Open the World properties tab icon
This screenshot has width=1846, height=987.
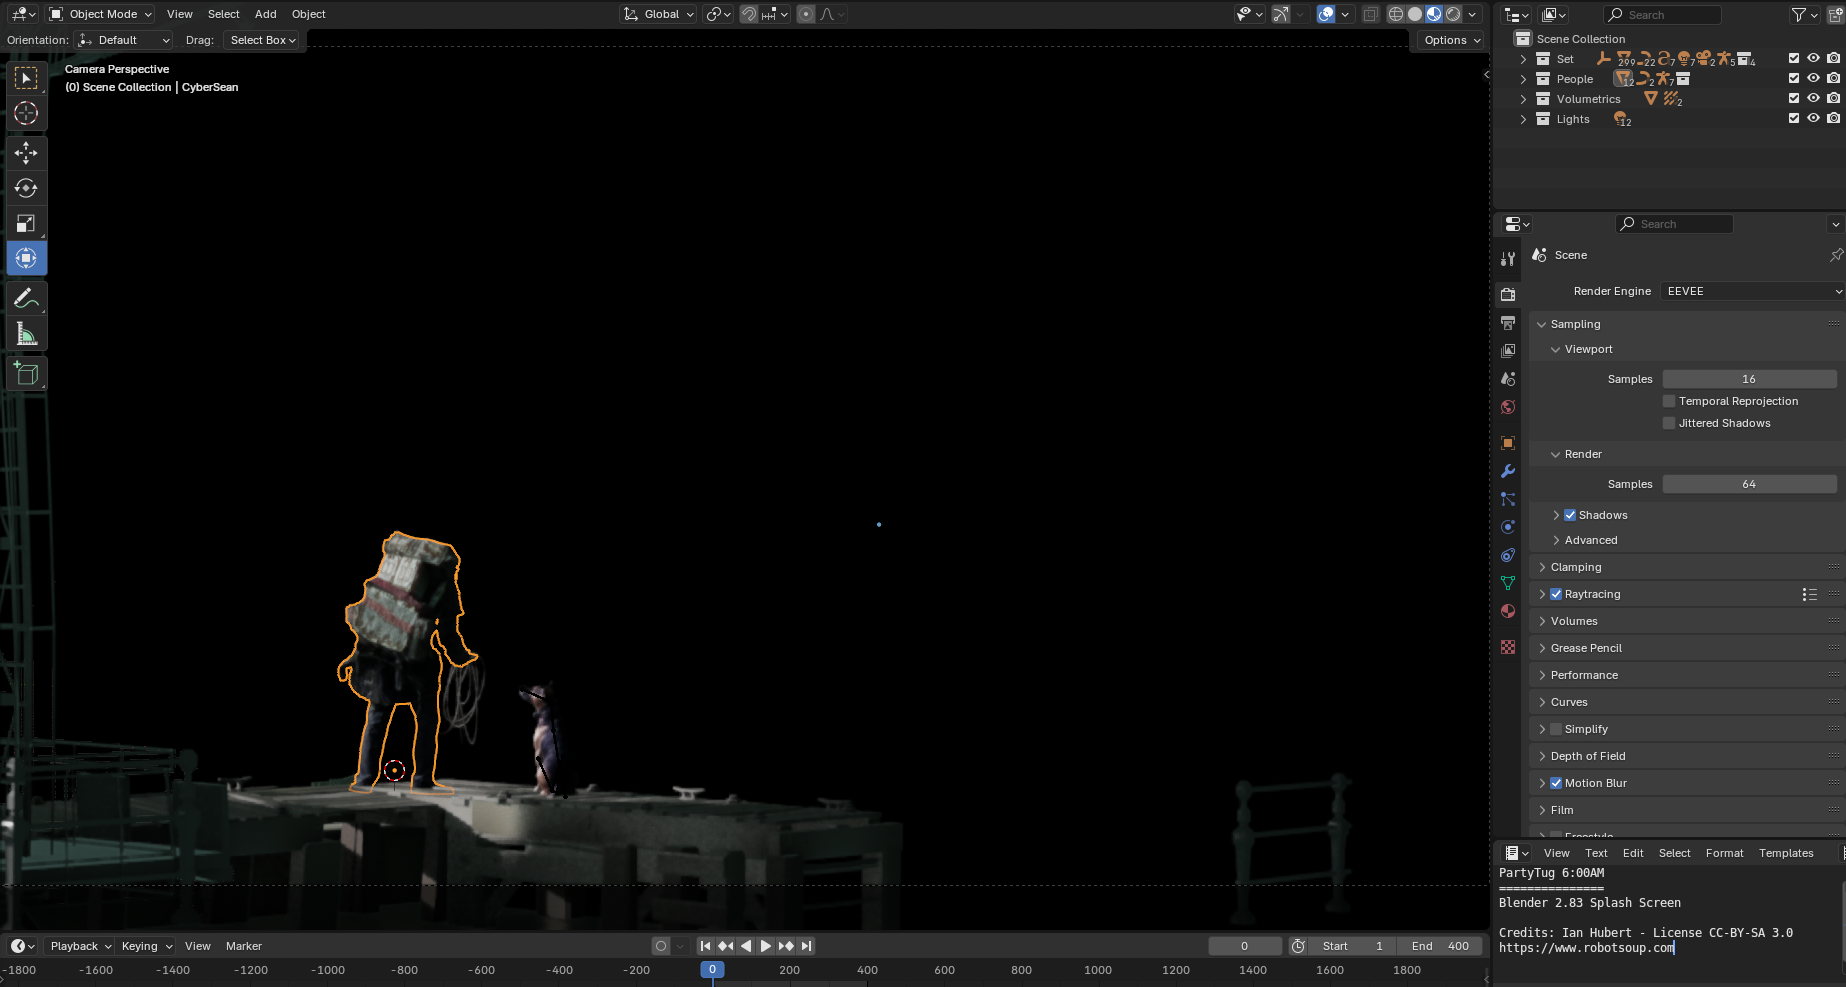pyautogui.click(x=1508, y=407)
